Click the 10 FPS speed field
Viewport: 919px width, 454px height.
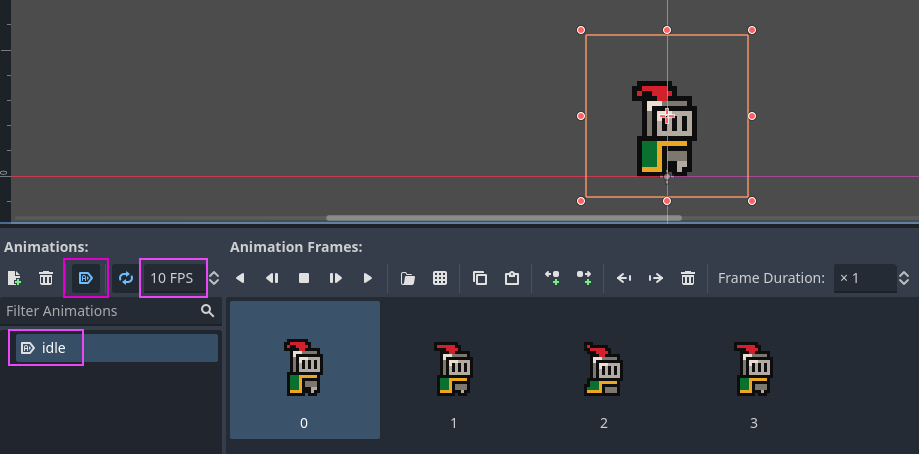pyautogui.click(x=172, y=278)
